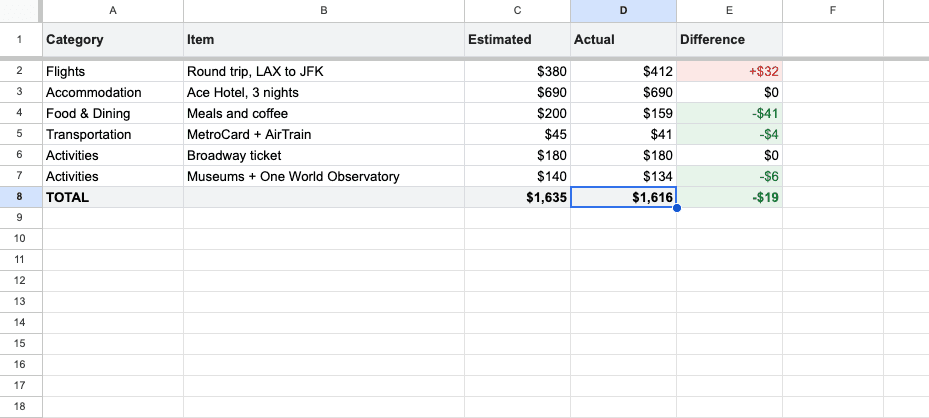This screenshot has height=418, width=929.
Task: Select the Food & Dining cell
Action: point(113,113)
